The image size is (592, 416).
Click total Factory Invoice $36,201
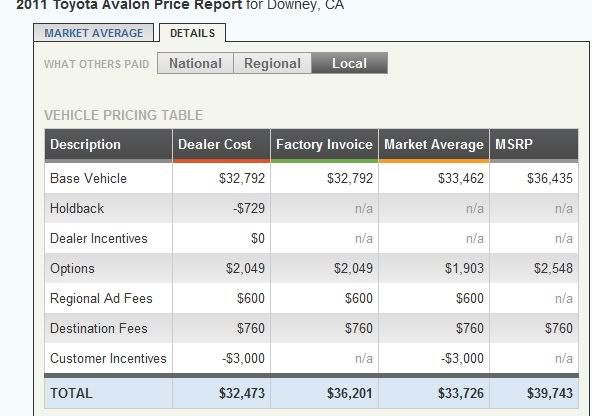[x=350, y=393]
